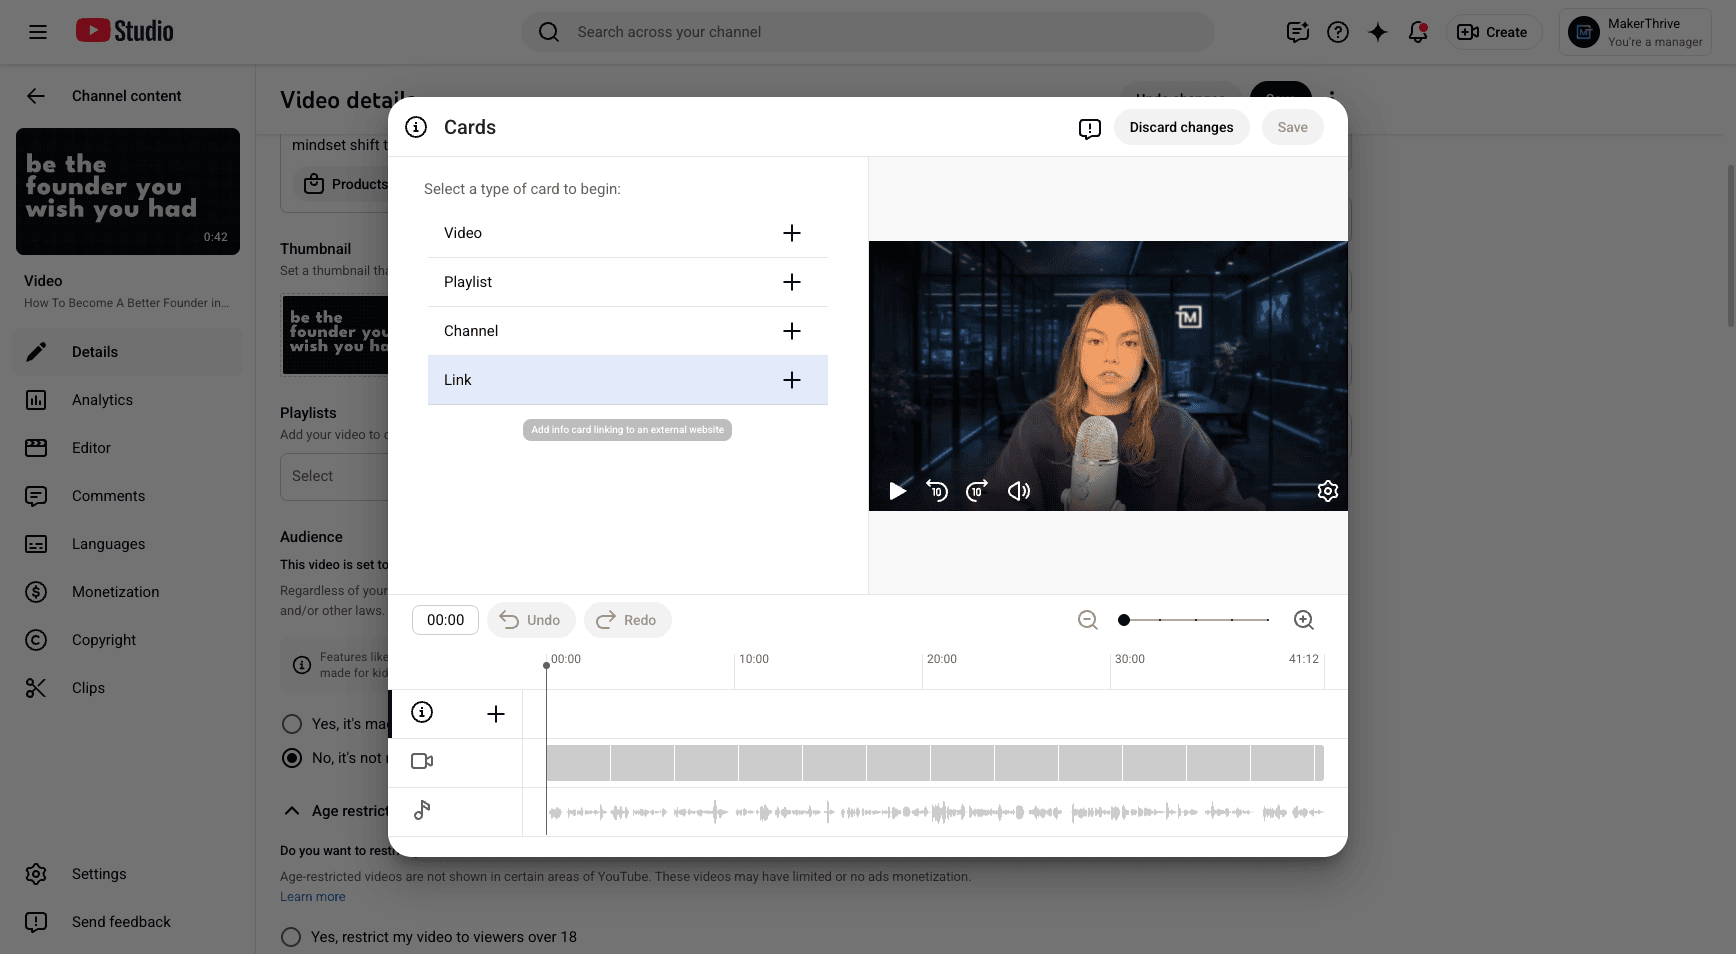Send feedback icon in Cards header
1736x954 pixels.
[1090, 128]
